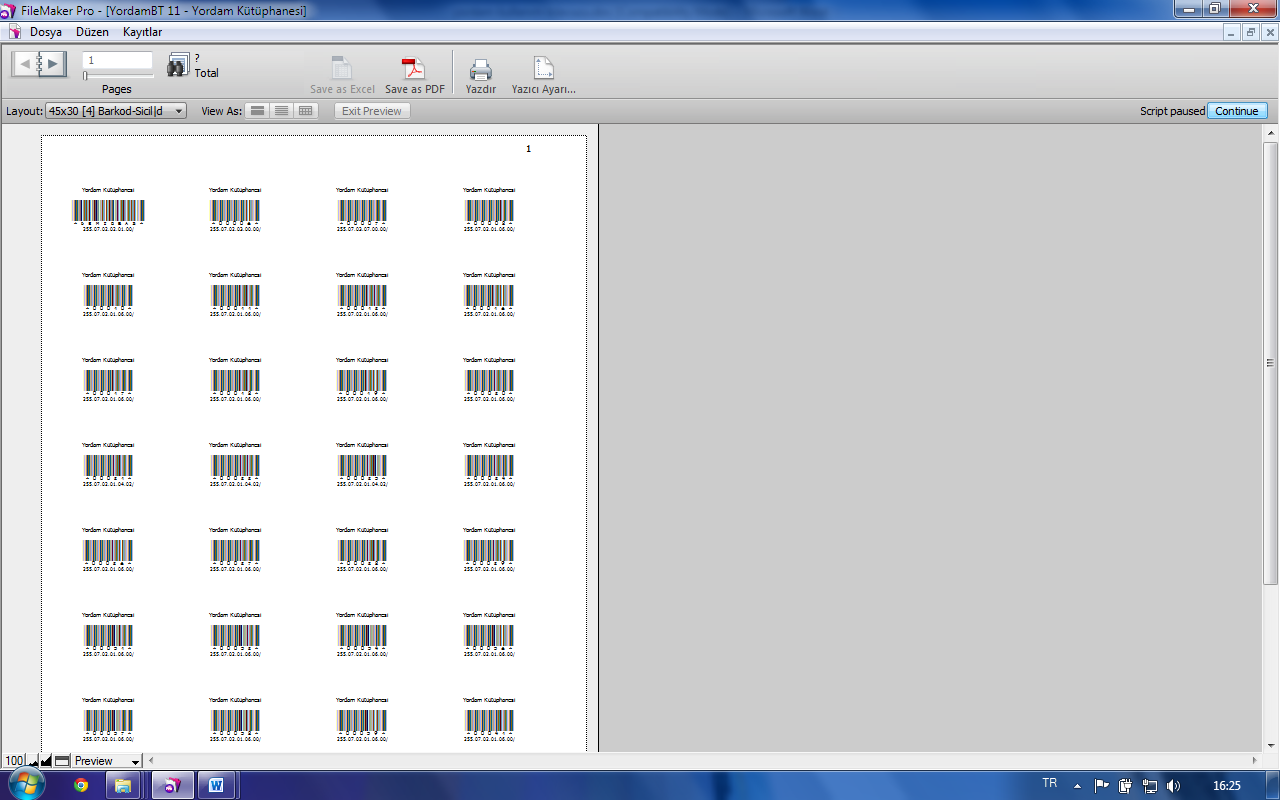The height and width of the screenshot is (800, 1280).
Task: Click the FileMaker Pro taskbar icon
Action: 171,785
